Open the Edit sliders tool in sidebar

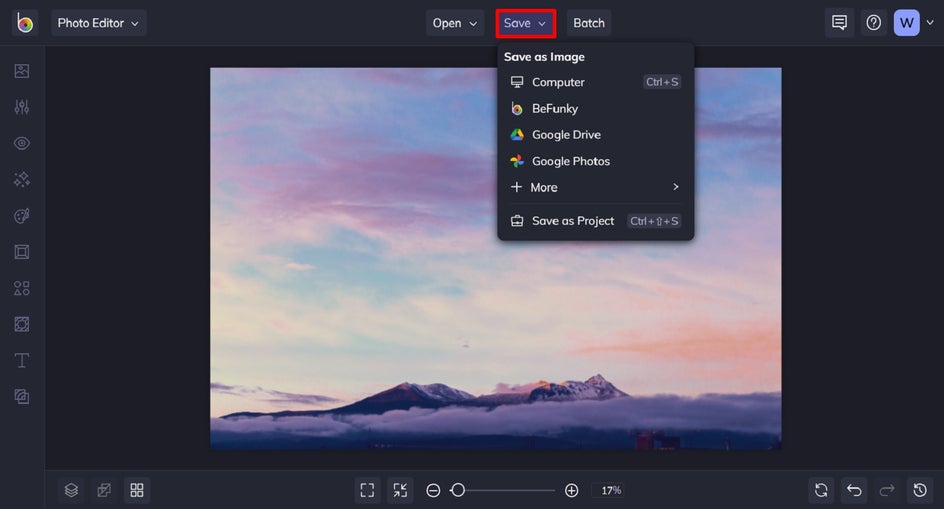pyautogui.click(x=22, y=107)
